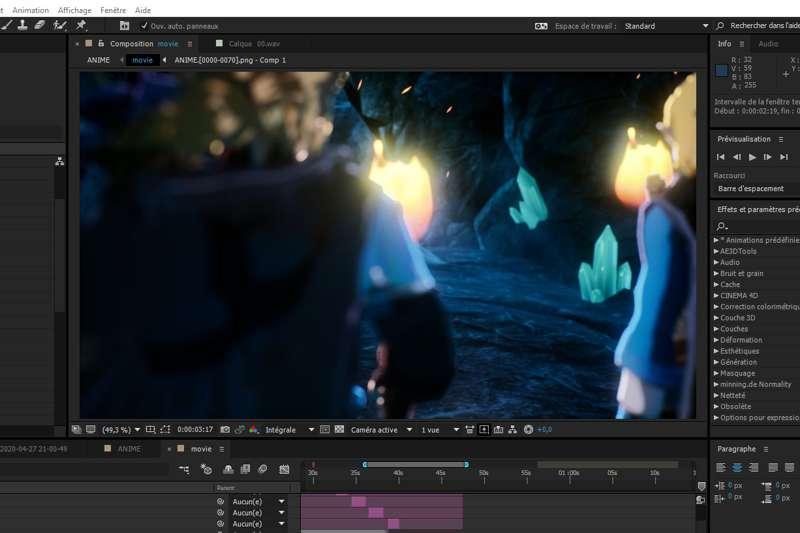Screen dimensions: 800x533
Task: Click the movie breadcrumb in the viewer
Action: tap(142, 60)
